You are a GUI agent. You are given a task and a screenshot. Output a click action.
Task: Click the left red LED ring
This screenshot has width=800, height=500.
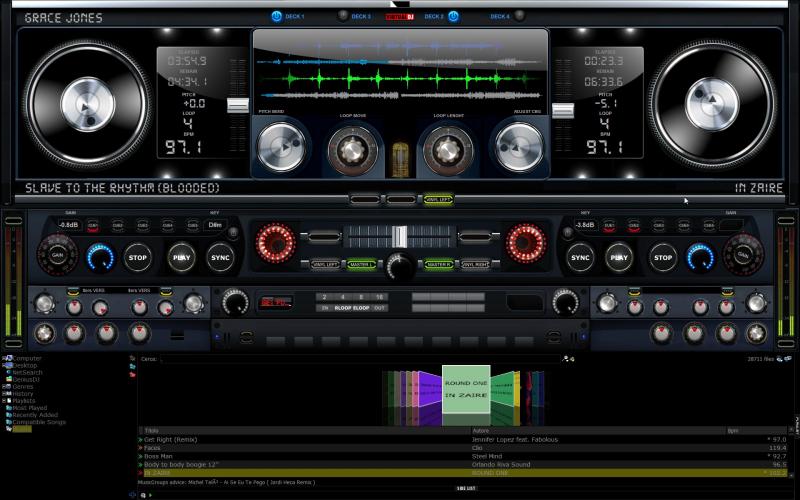pyautogui.click(x=276, y=243)
